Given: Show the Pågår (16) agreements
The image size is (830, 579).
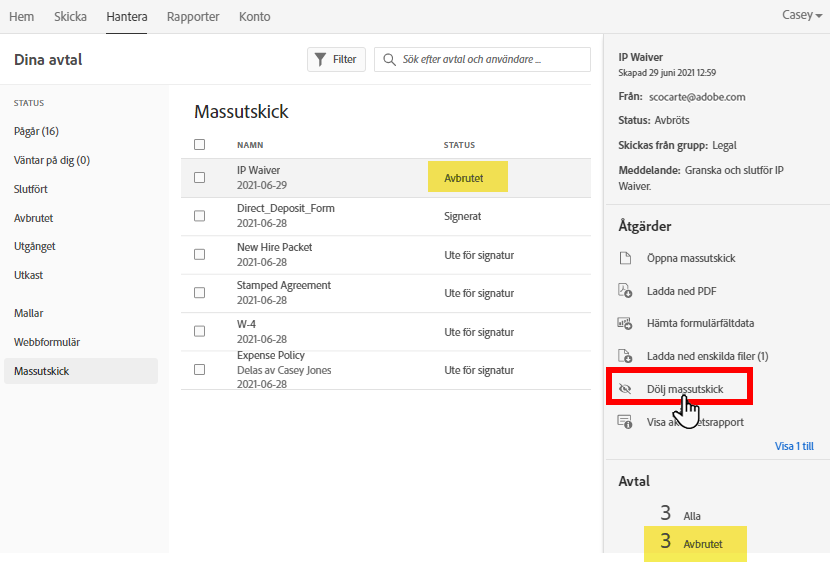Looking at the screenshot, I should point(36,131).
